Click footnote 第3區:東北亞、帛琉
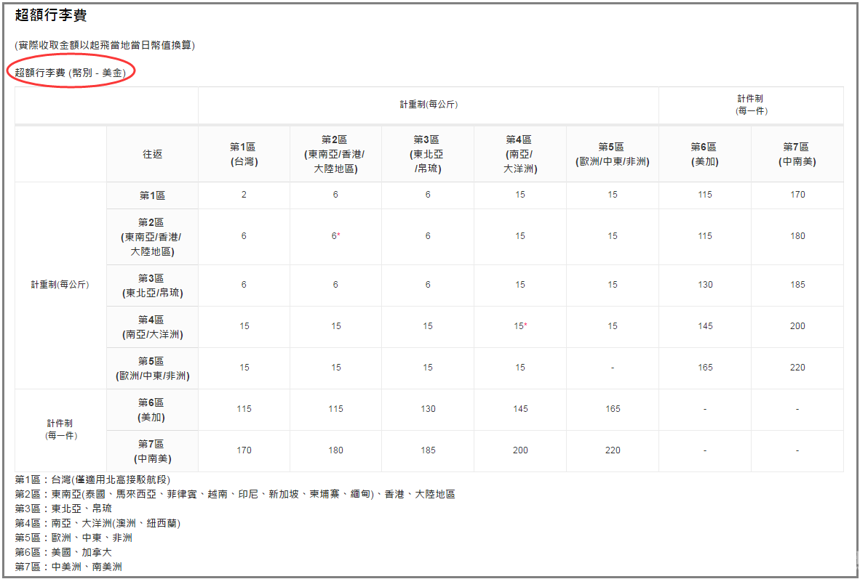Image resolution: width=860 pixels, height=579 pixels. coord(63,509)
